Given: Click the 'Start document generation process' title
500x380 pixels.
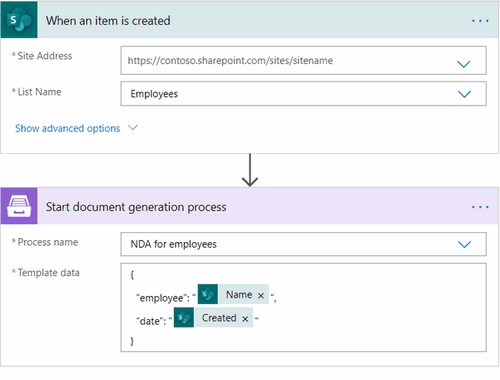Looking at the screenshot, I should [x=136, y=207].
